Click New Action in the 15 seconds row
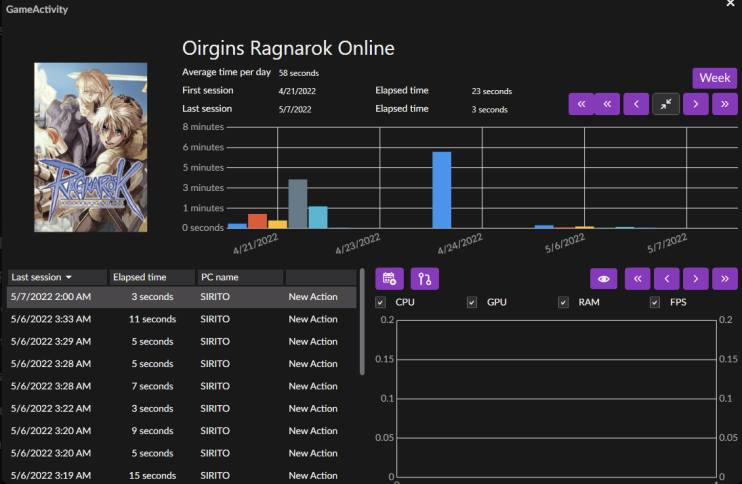Screen dimensions: 742x484 313,475
